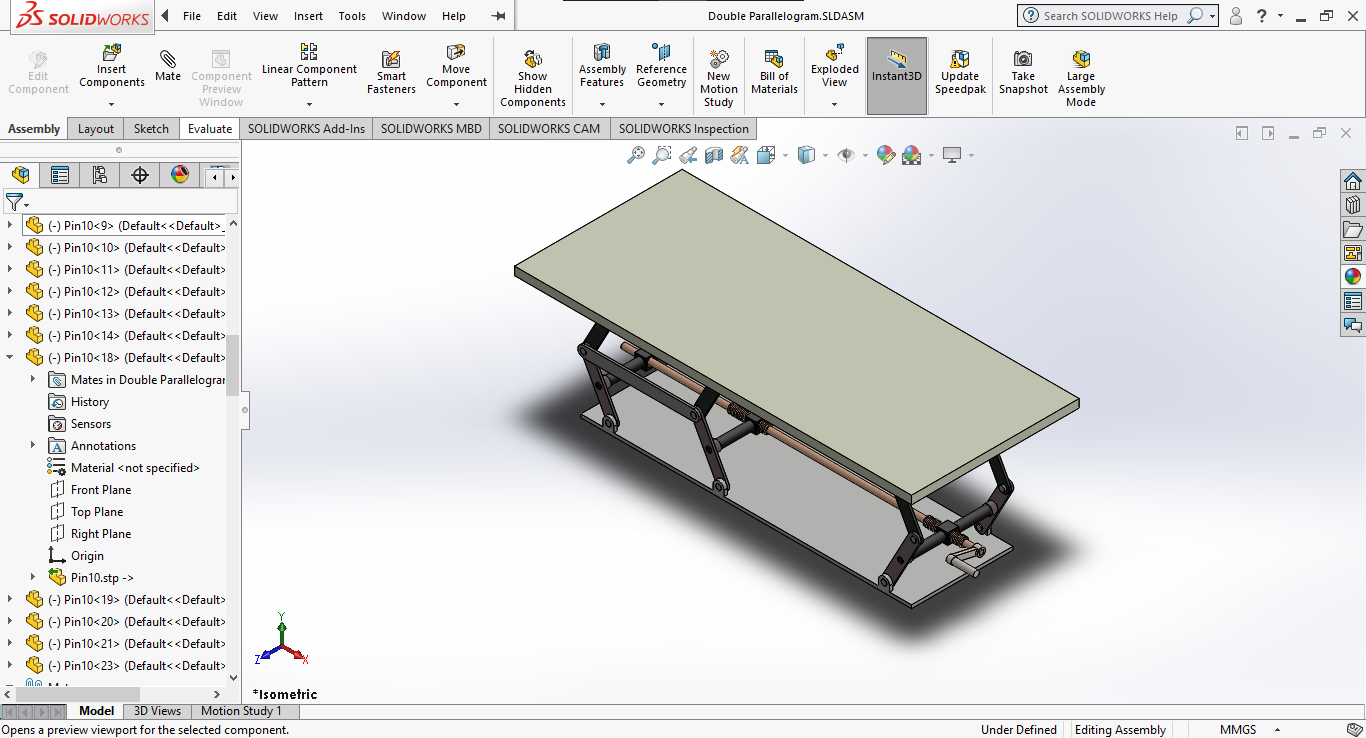This screenshot has width=1366, height=738.
Task: Click Zoom to Area icon
Action: pos(662,155)
